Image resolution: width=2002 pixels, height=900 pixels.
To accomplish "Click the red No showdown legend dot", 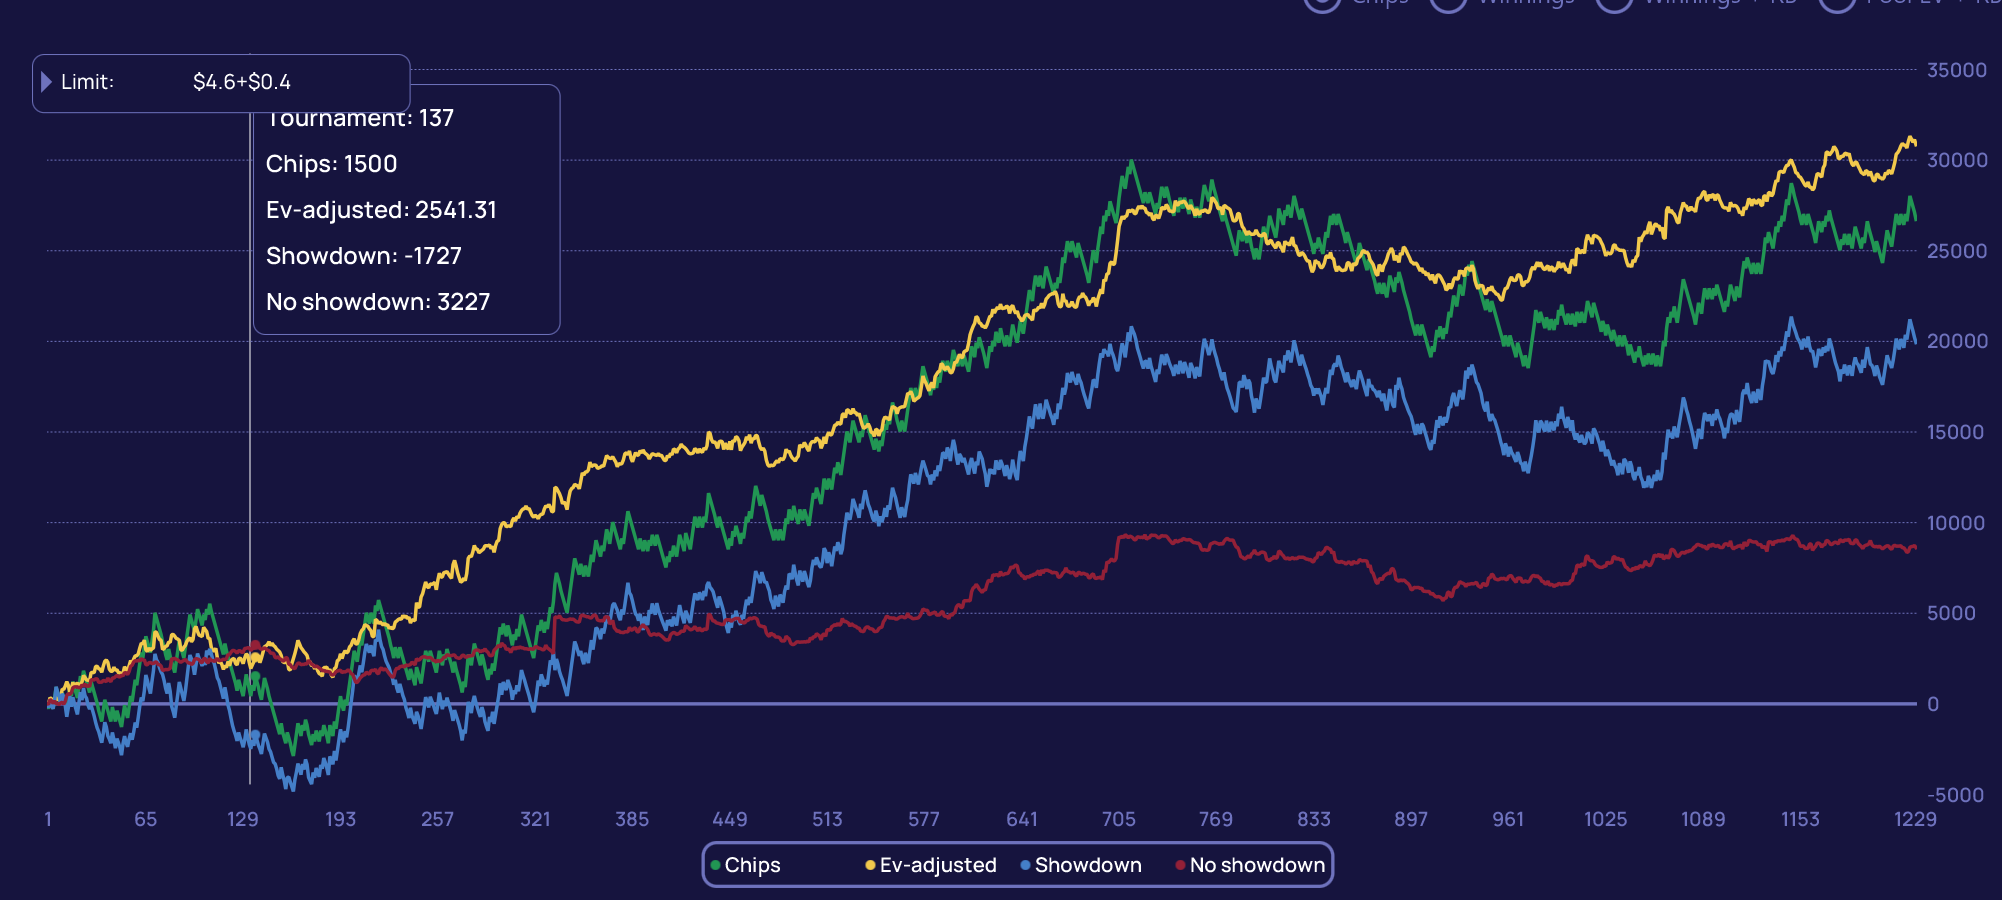I will point(1180,865).
